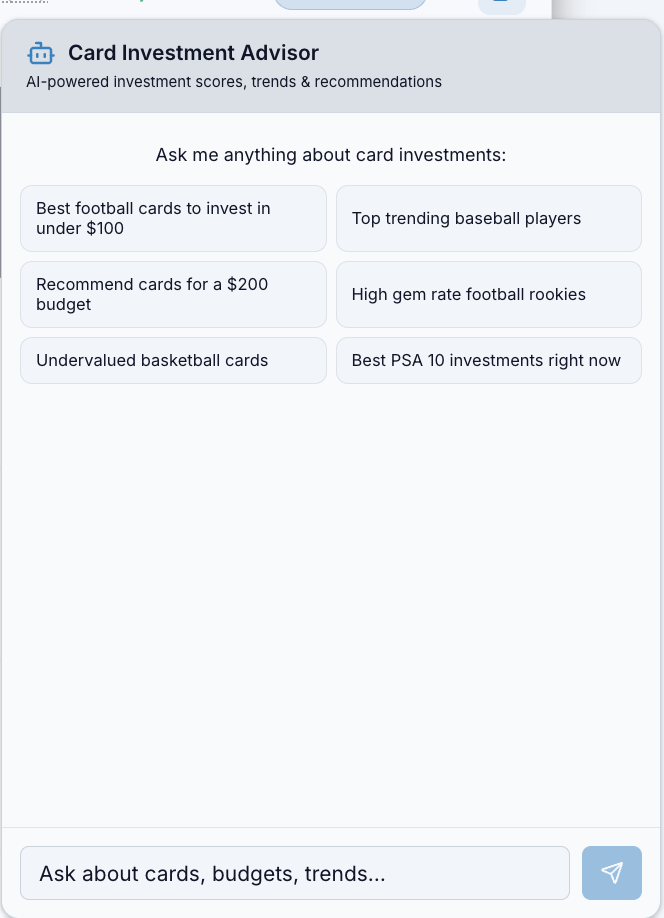
Task: Click the Card Investment Advisor header title
Action: click(193, 53)
